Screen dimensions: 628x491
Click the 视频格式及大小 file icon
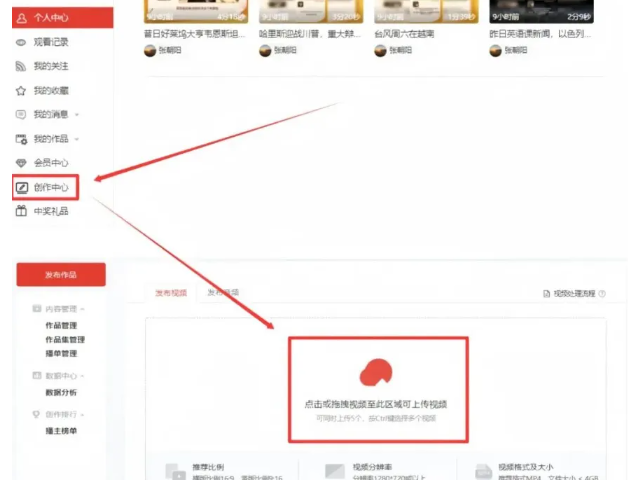pyautogui.click(x=483, y=471)
